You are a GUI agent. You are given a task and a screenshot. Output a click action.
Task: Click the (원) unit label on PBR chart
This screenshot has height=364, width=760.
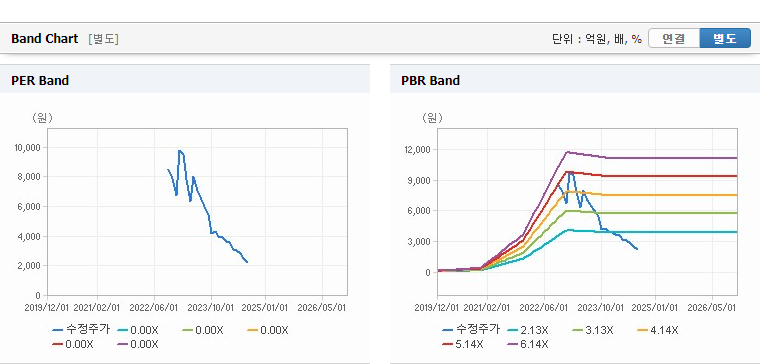click(432, 117)
